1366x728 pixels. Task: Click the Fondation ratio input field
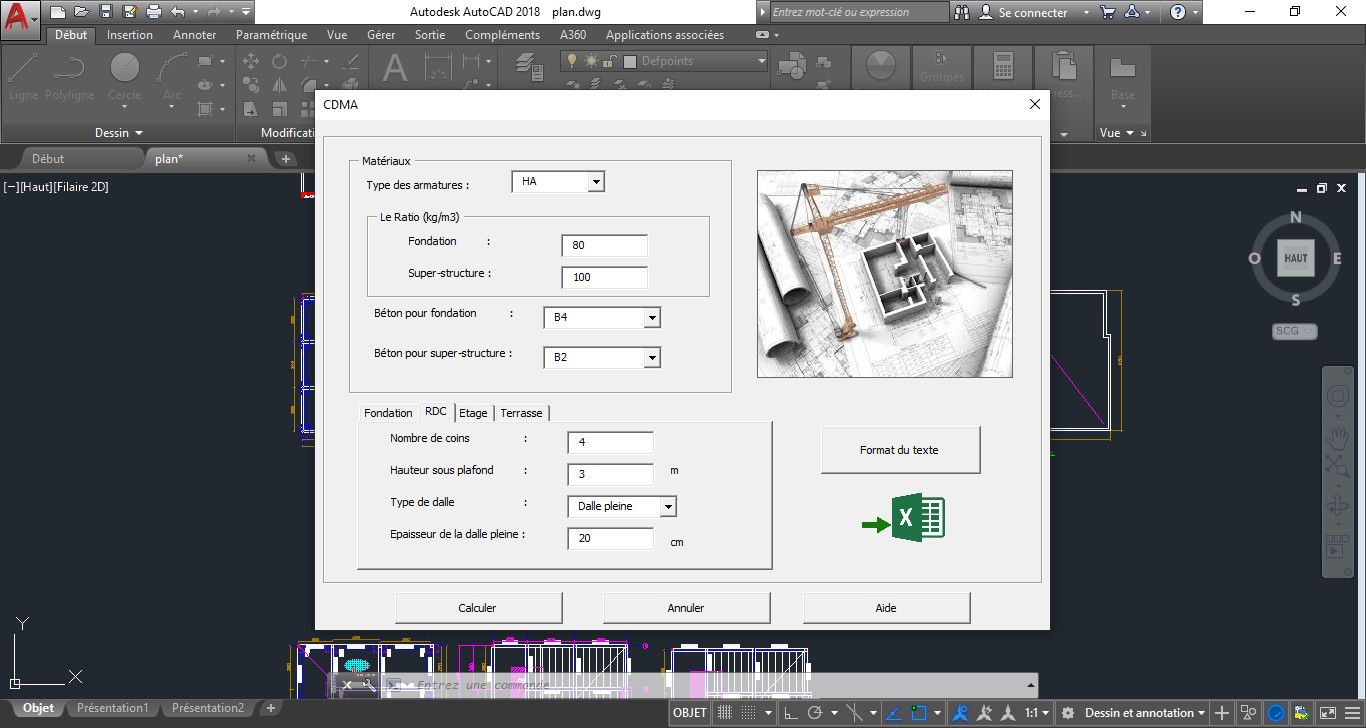(x=605, y=245)
